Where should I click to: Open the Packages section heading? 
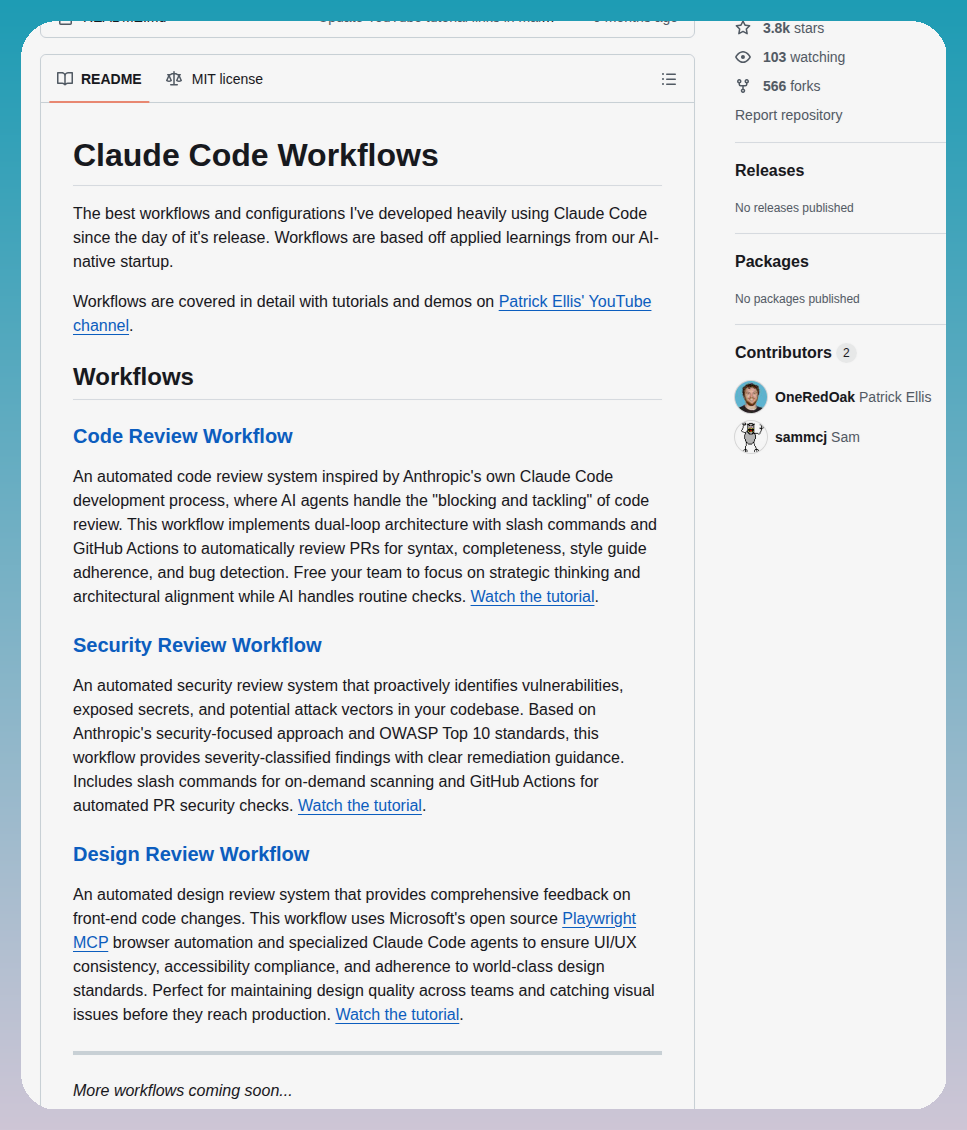point(772,262)
